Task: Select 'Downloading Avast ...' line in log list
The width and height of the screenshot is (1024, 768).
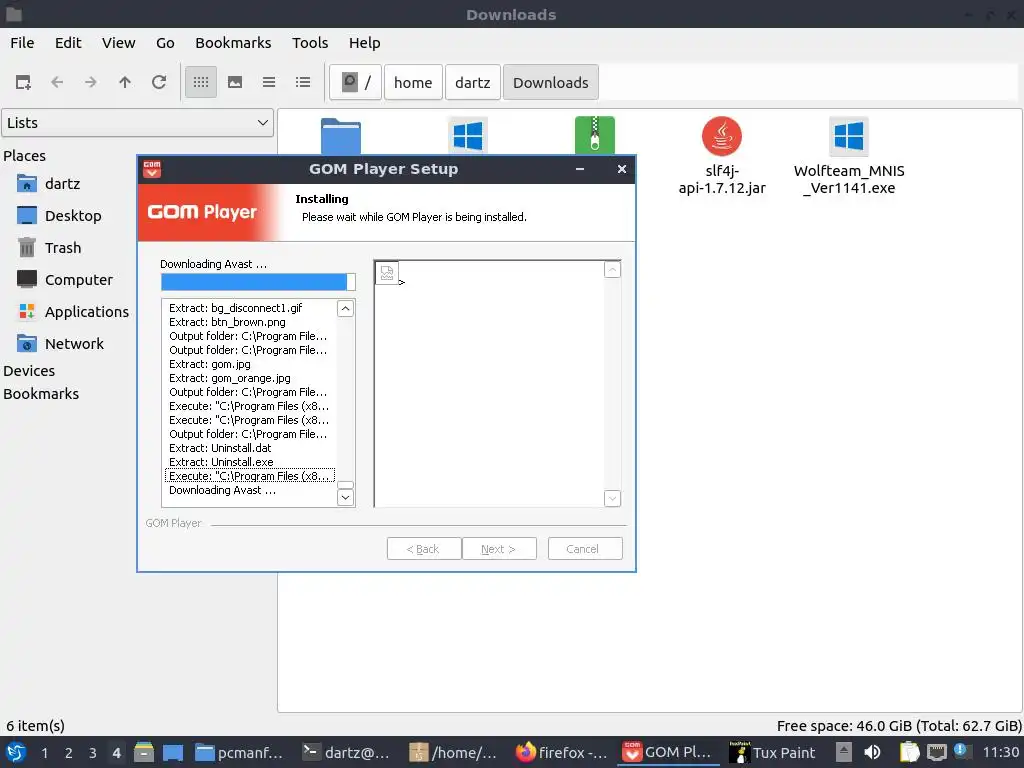Action: coord(222,490)
